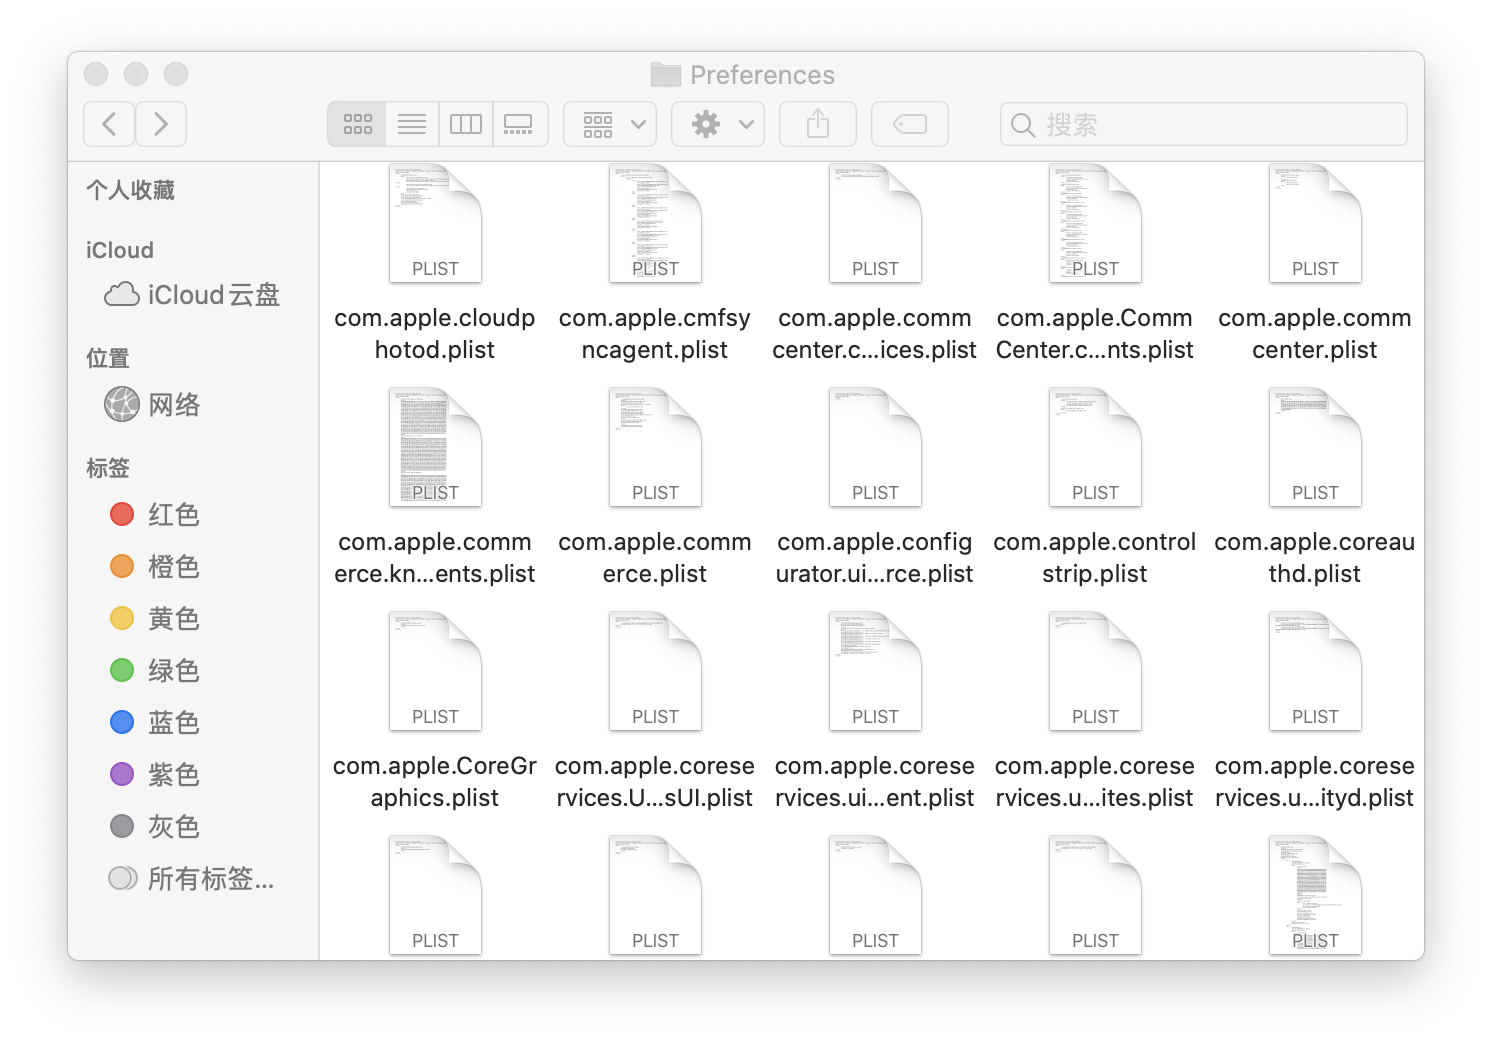This screenshot has height=1044, width=1492.
Task: Select the 灰色 tag
Action: pyautogui.click(x=154, y=827)
